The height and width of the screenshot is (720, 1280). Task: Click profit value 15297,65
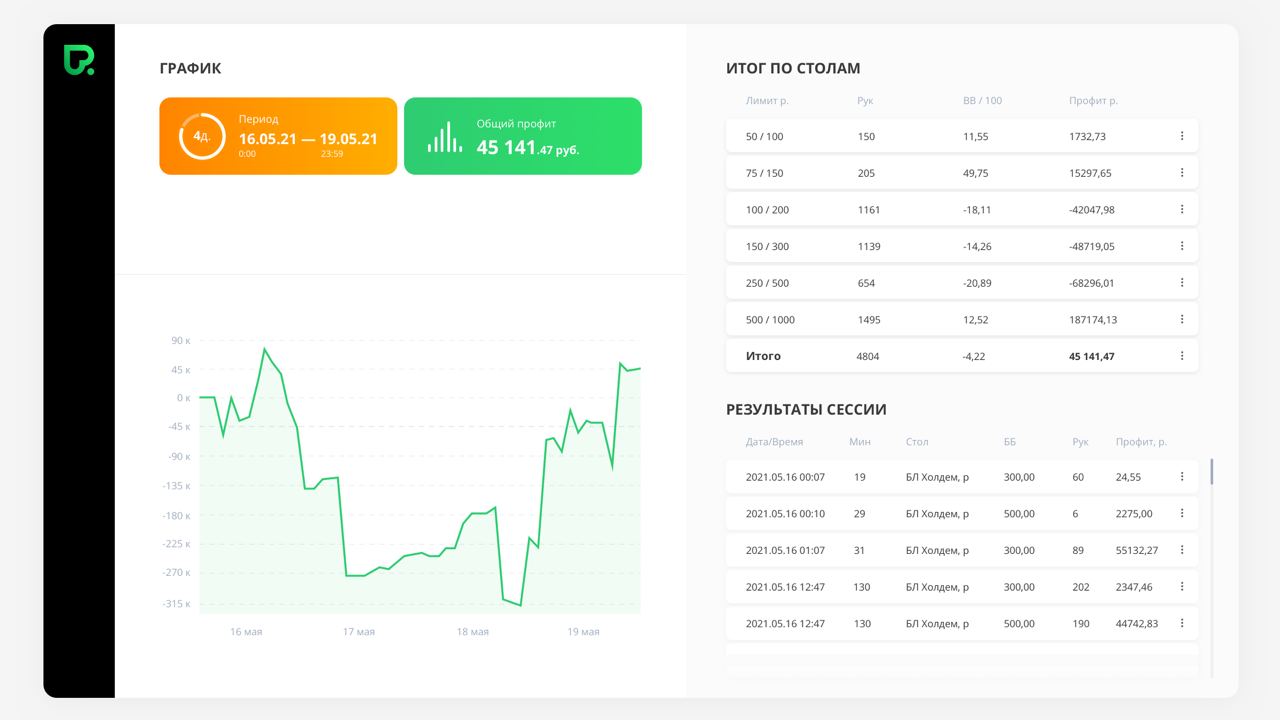pyautogui.click(x=1090, y=173)
